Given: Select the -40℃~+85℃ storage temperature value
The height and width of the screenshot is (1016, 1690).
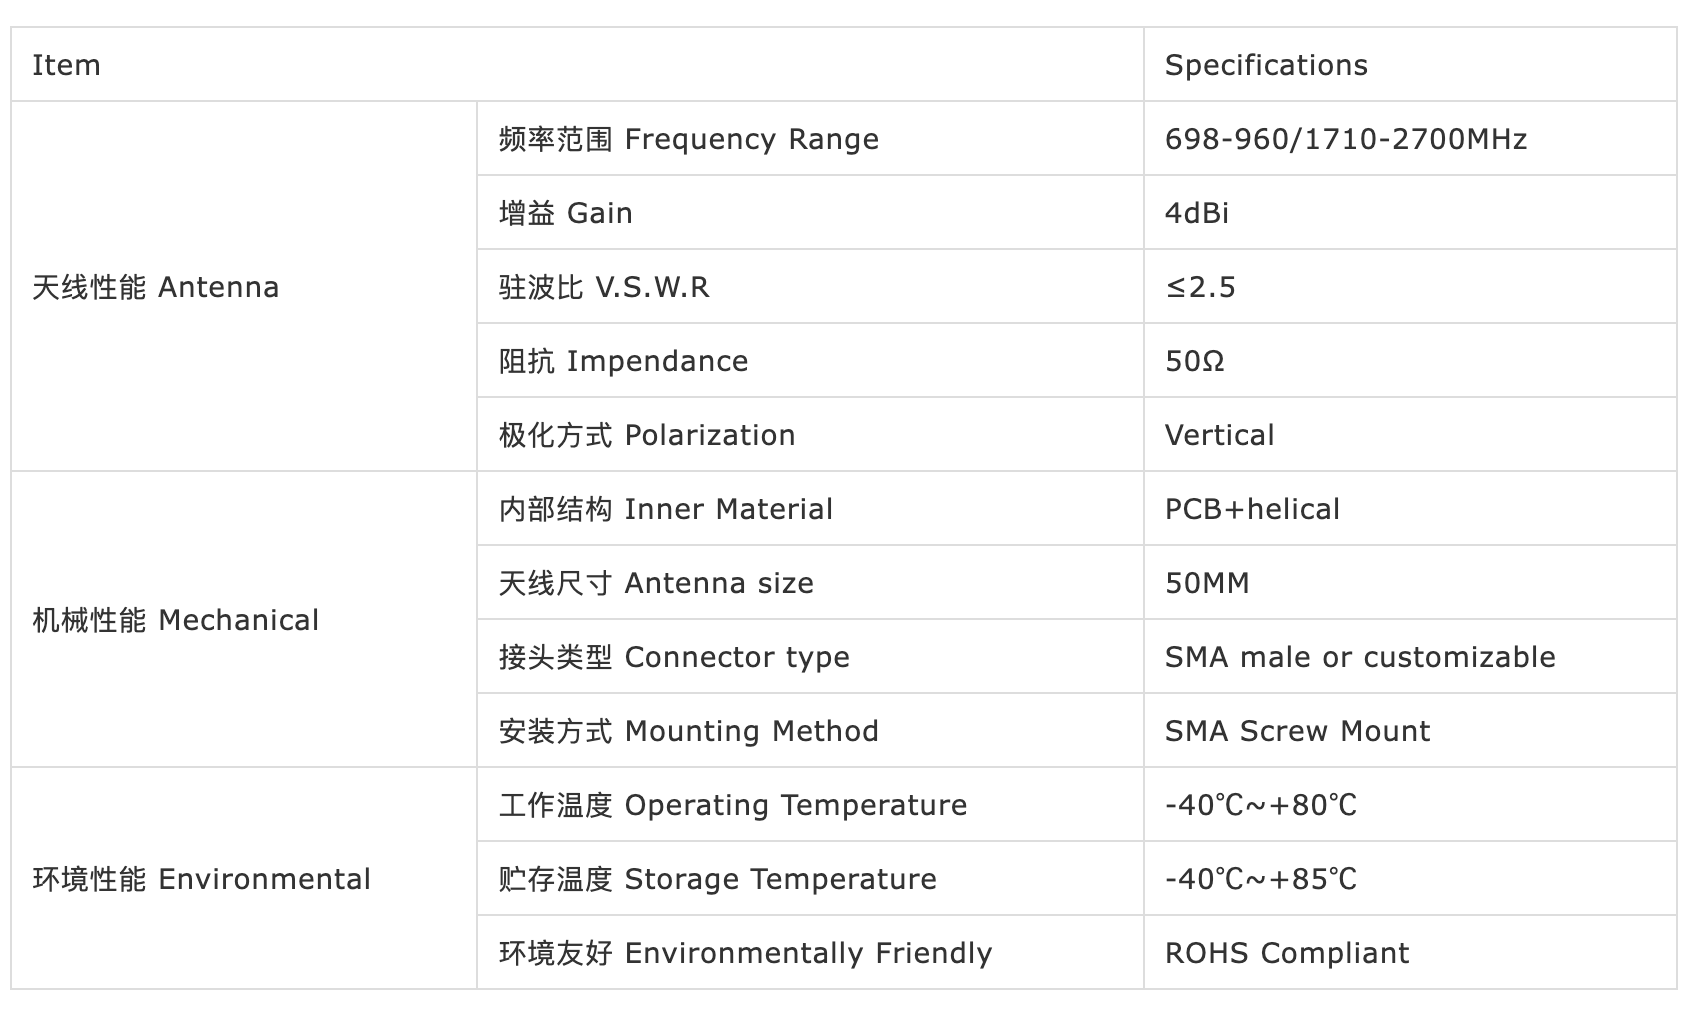Looking at the screenshot, I should (1261, 879).
